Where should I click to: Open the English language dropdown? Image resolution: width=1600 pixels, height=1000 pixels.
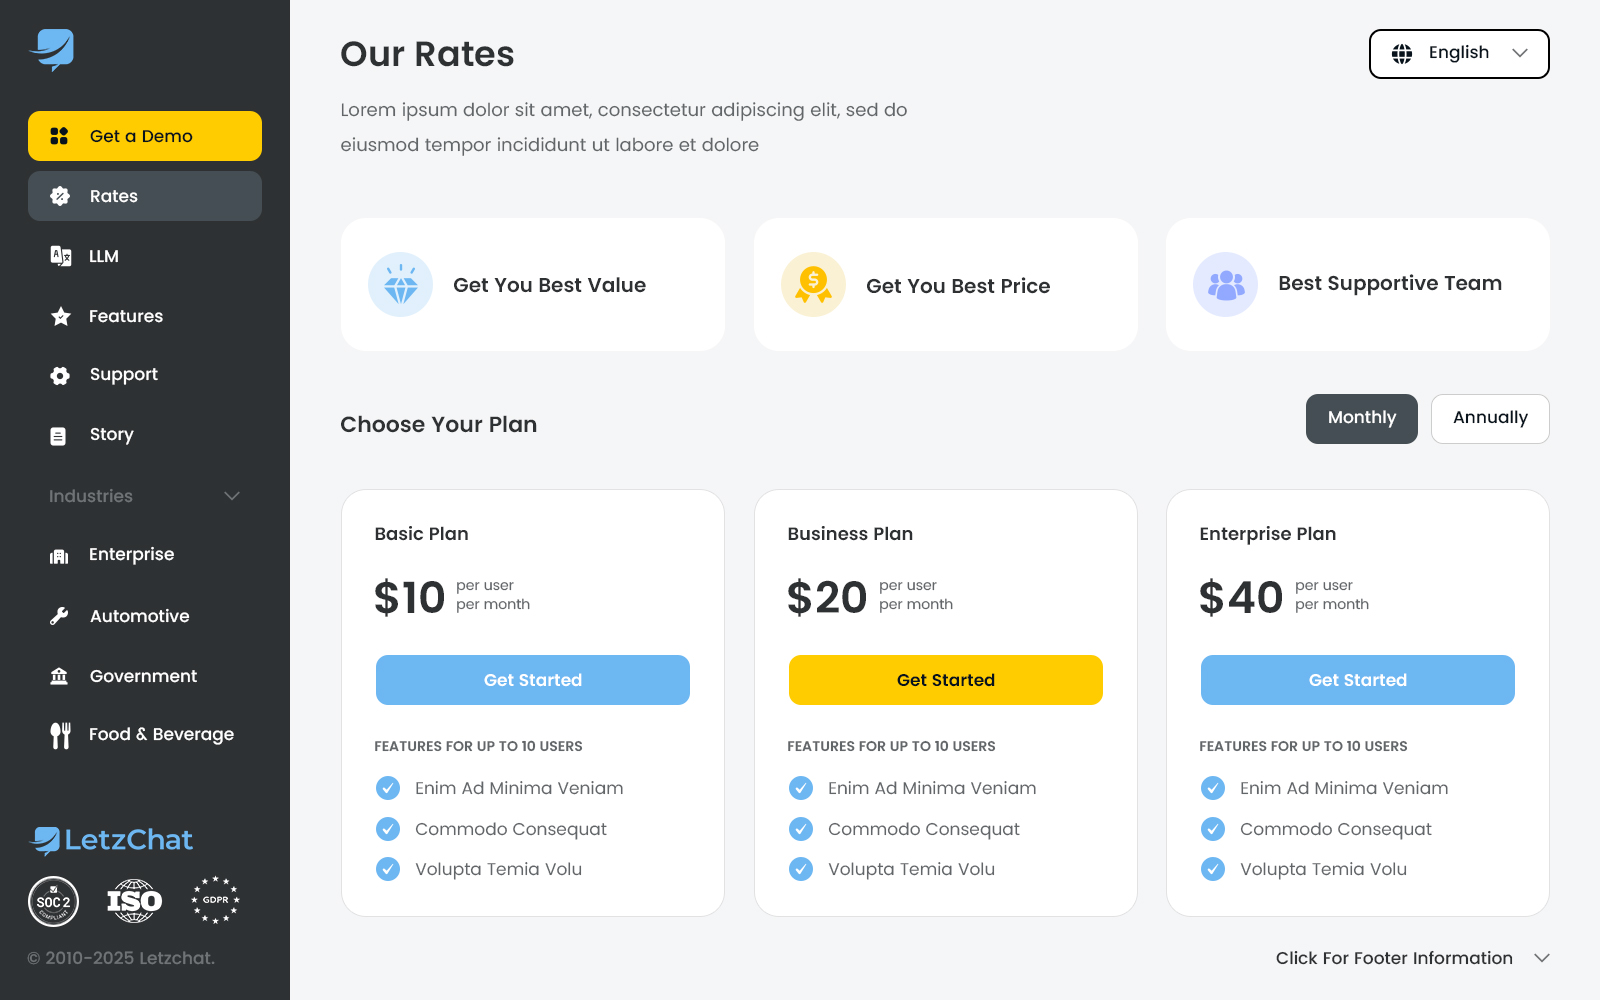click(x=1458, y=54)
